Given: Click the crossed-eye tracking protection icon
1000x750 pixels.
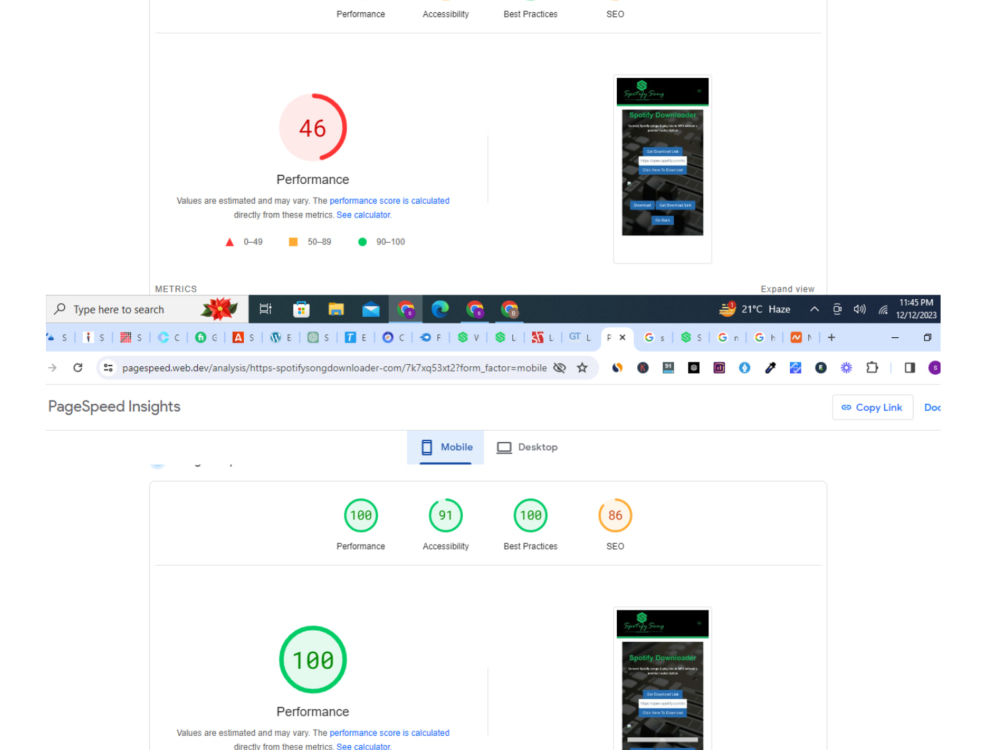Looking at the screenshot, I should coord(559,368).
